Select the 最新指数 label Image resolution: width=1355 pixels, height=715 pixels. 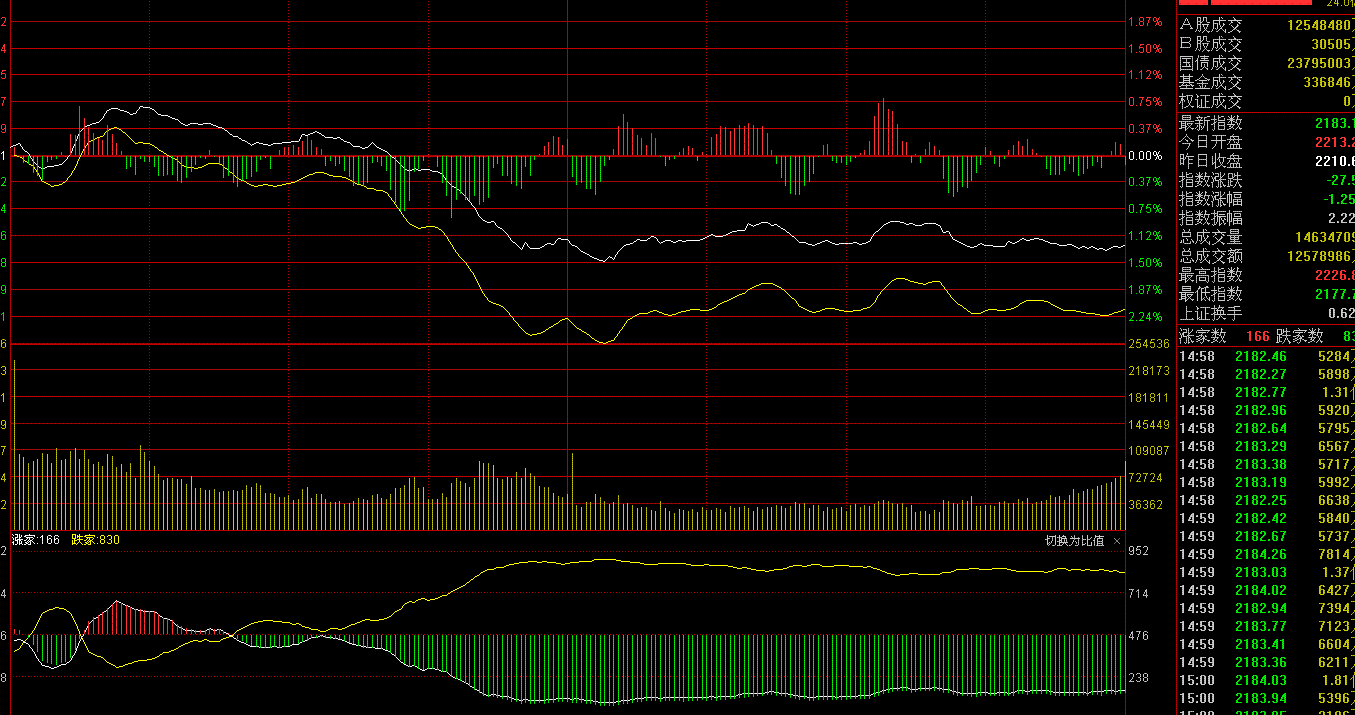[1210, 123]
